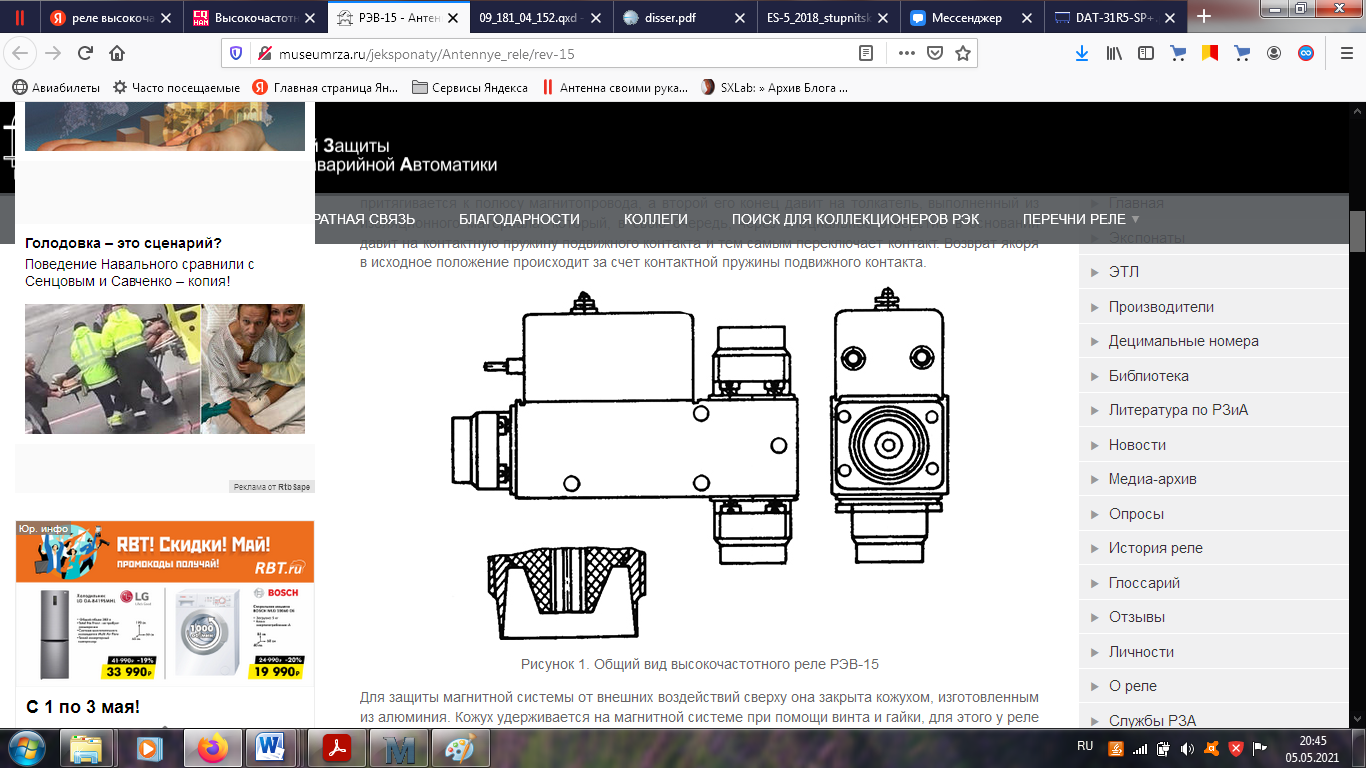Expand the ПЕРЕЧНИ РЕЛЕ dropdown menu

(1080, 219)
